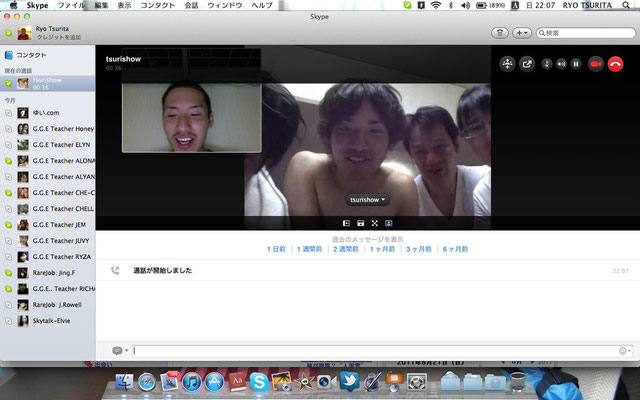The image size is (640, 400).
Task: Toggle the self-view picture icon under video
Action: pos(389,223)
